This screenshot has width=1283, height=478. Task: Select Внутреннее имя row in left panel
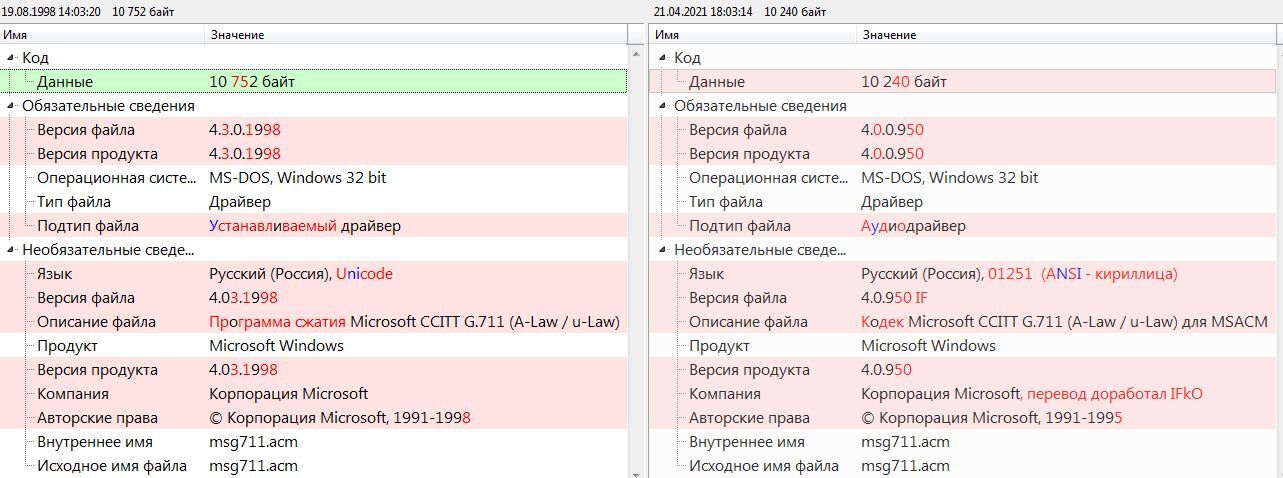(314, 442)
